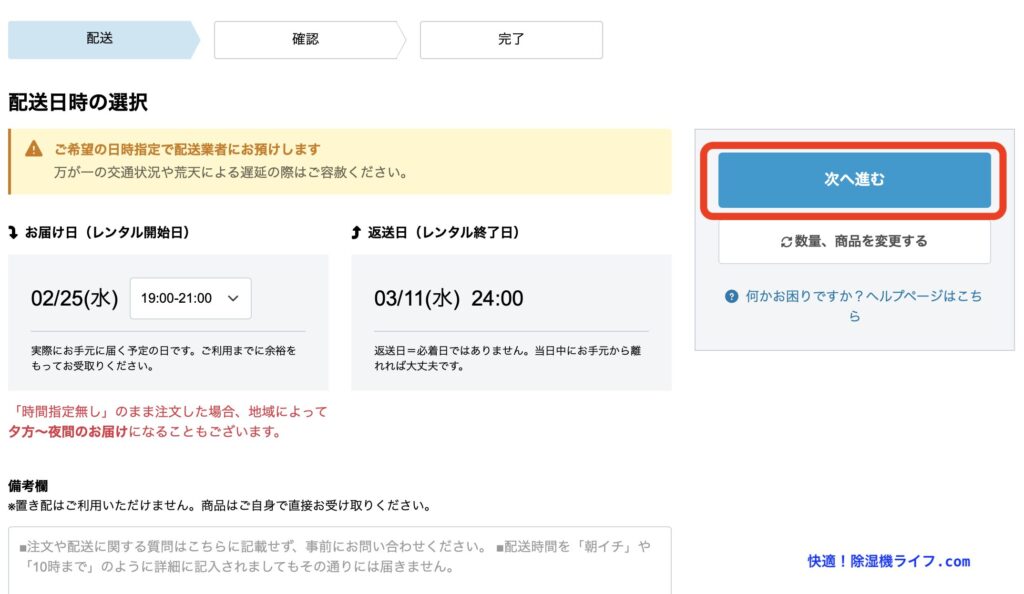Click the 03/11(水) 24:00 return date
1024x594 pixels.
click(x=448, y=298)
